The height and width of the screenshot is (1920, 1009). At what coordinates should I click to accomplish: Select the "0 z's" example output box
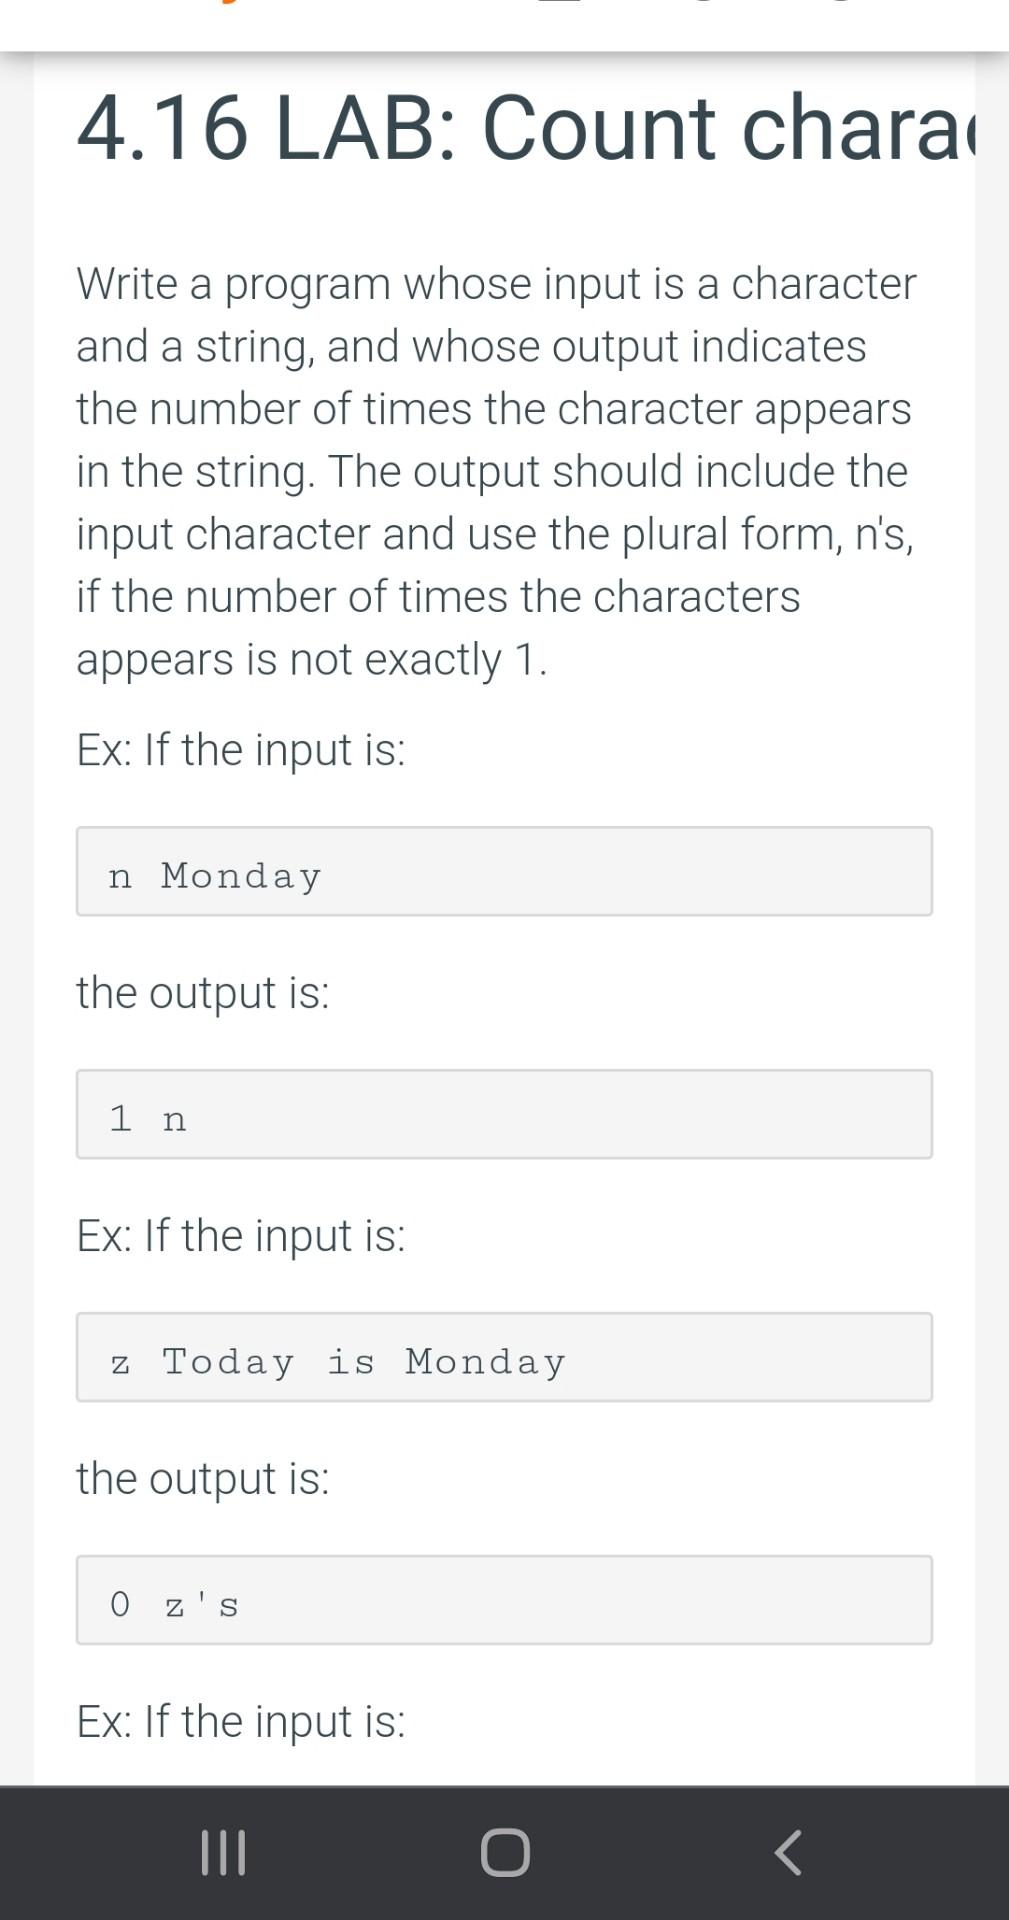coord(504,1600)
